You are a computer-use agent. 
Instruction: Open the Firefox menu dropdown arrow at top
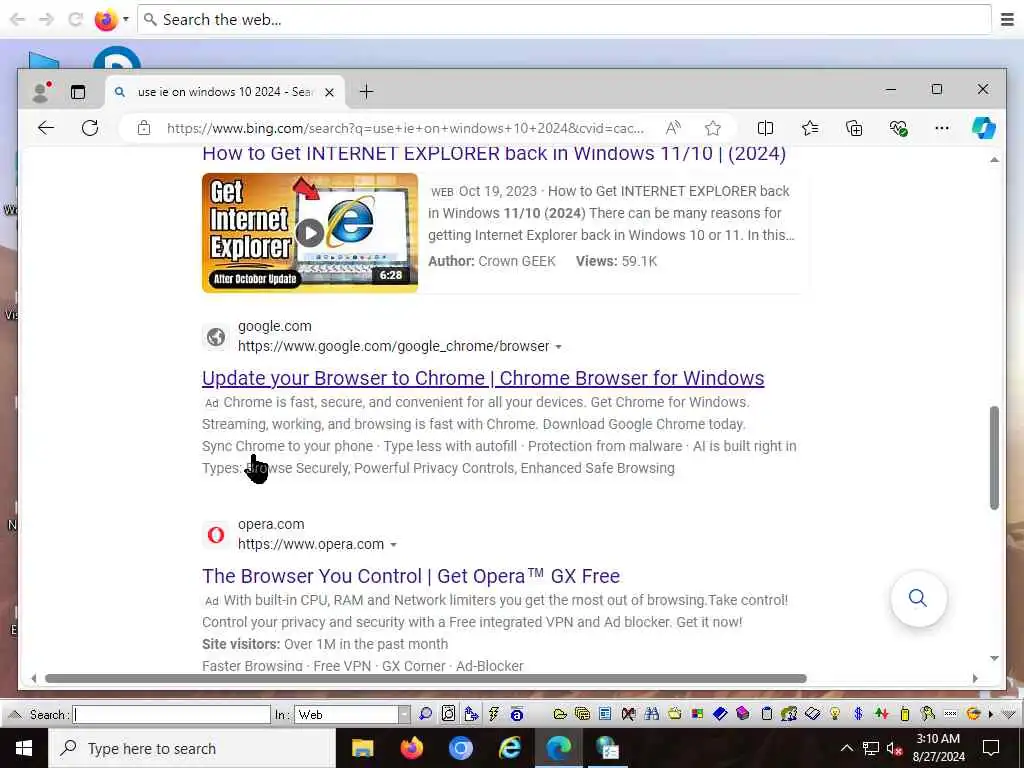click(x=125, y=20)
